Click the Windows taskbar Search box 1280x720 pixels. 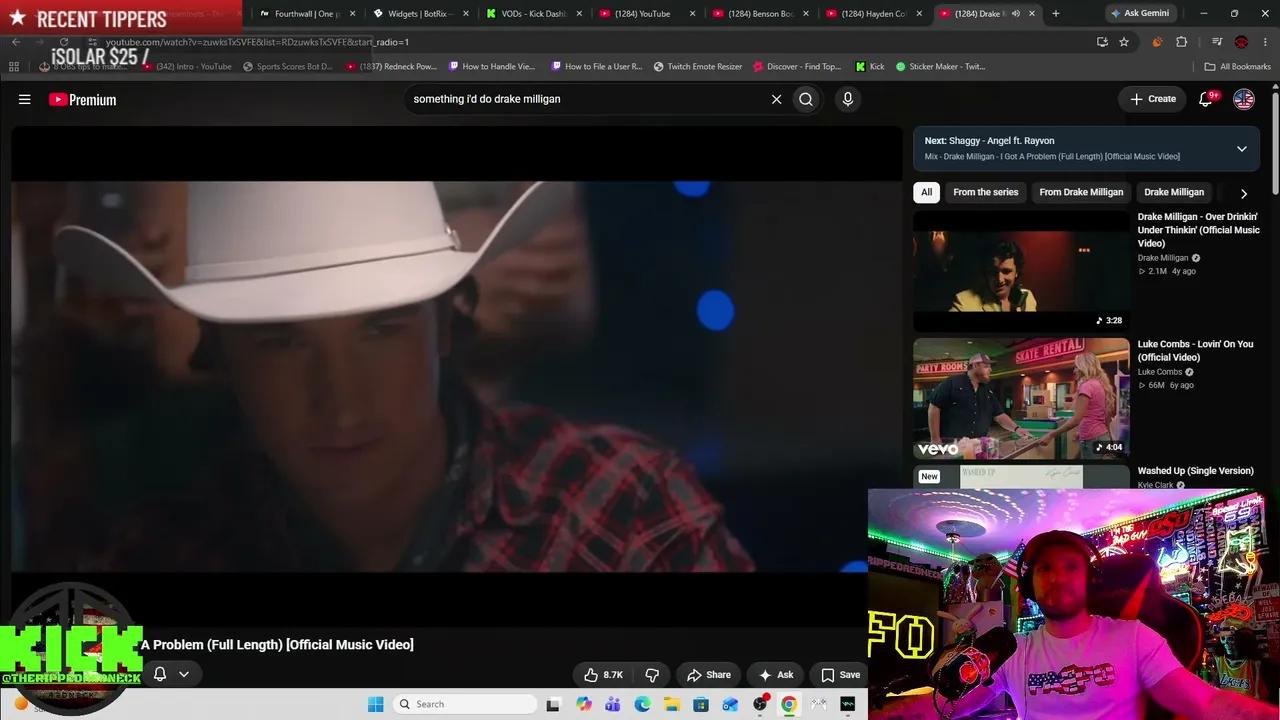click(465, 704)
